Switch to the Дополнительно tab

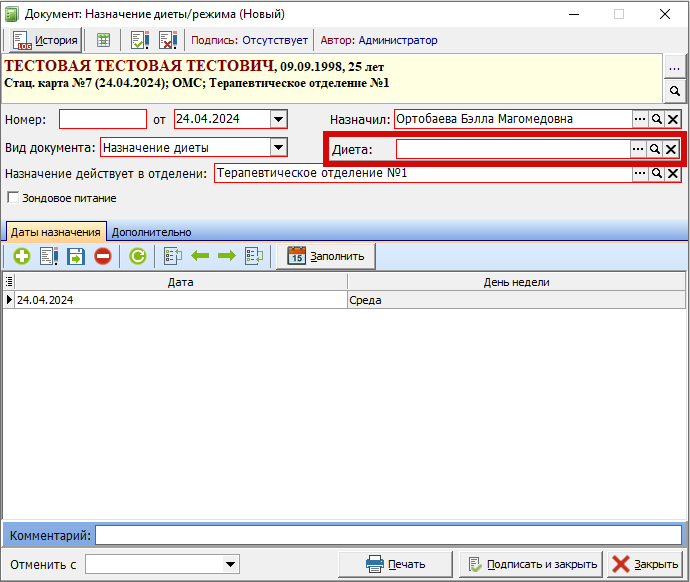coord(151,231)
